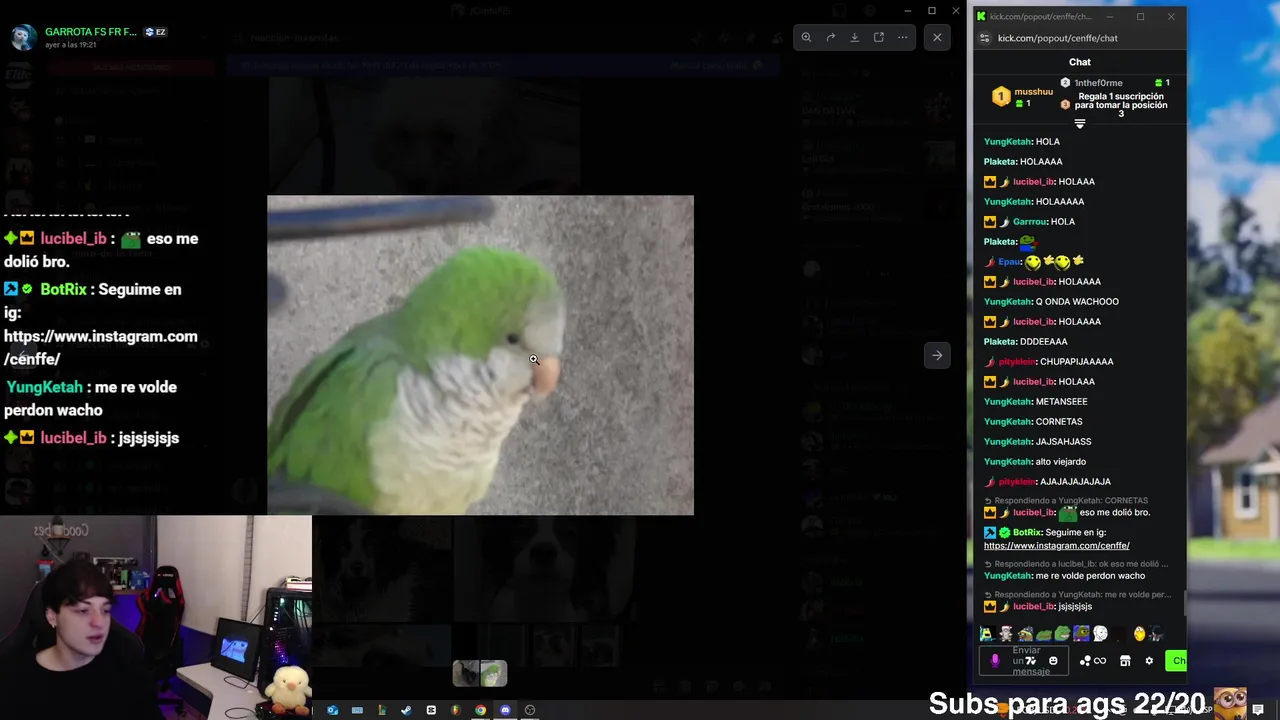
Task: Click musshuu top gifter entry
Action: click(x=1023, y=97)
